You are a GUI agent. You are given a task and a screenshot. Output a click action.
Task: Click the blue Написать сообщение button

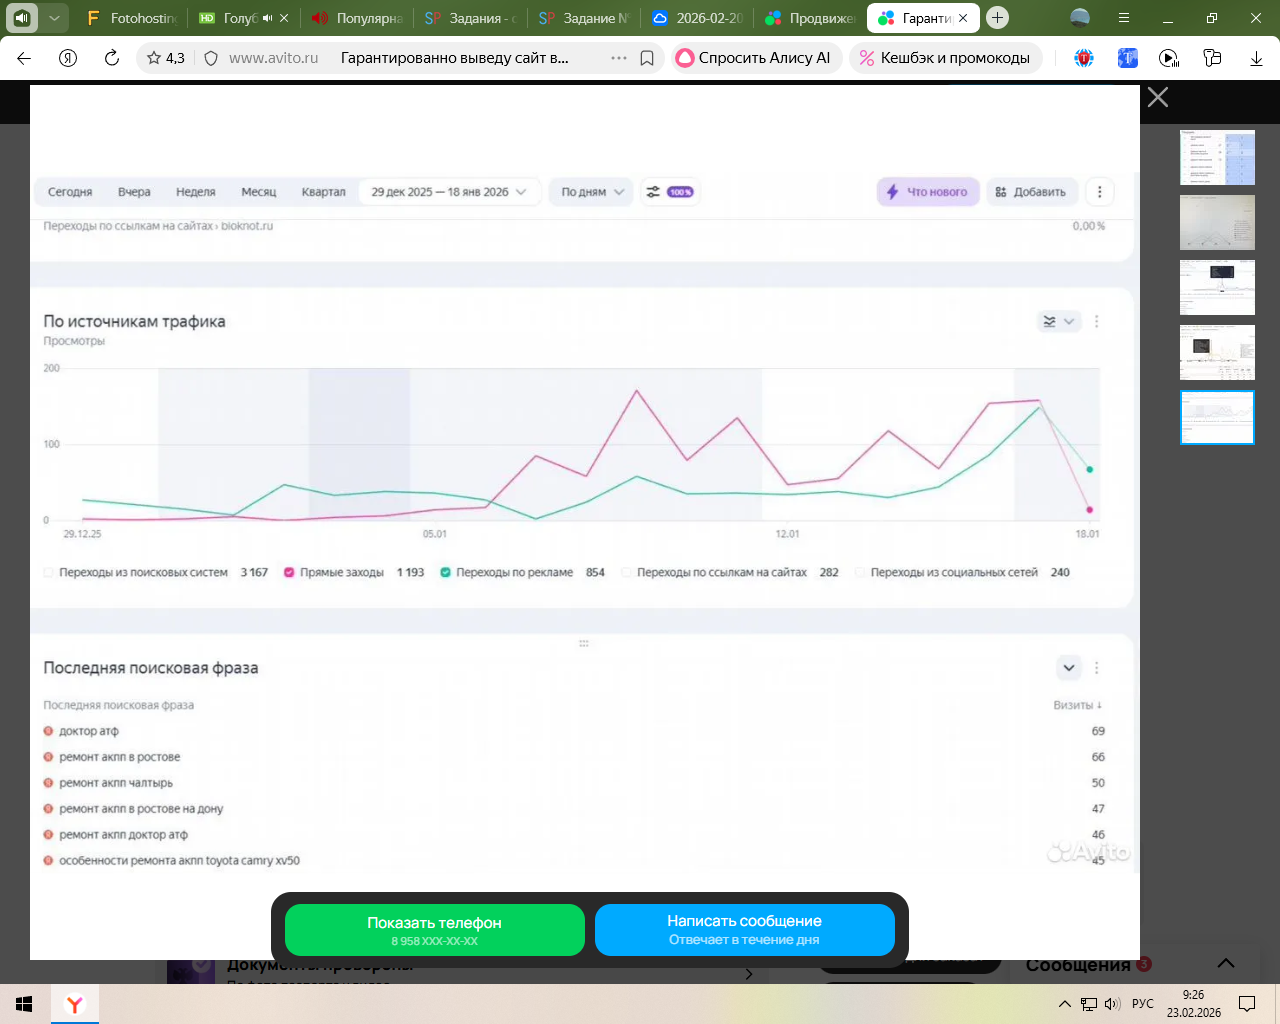[744, 930]
